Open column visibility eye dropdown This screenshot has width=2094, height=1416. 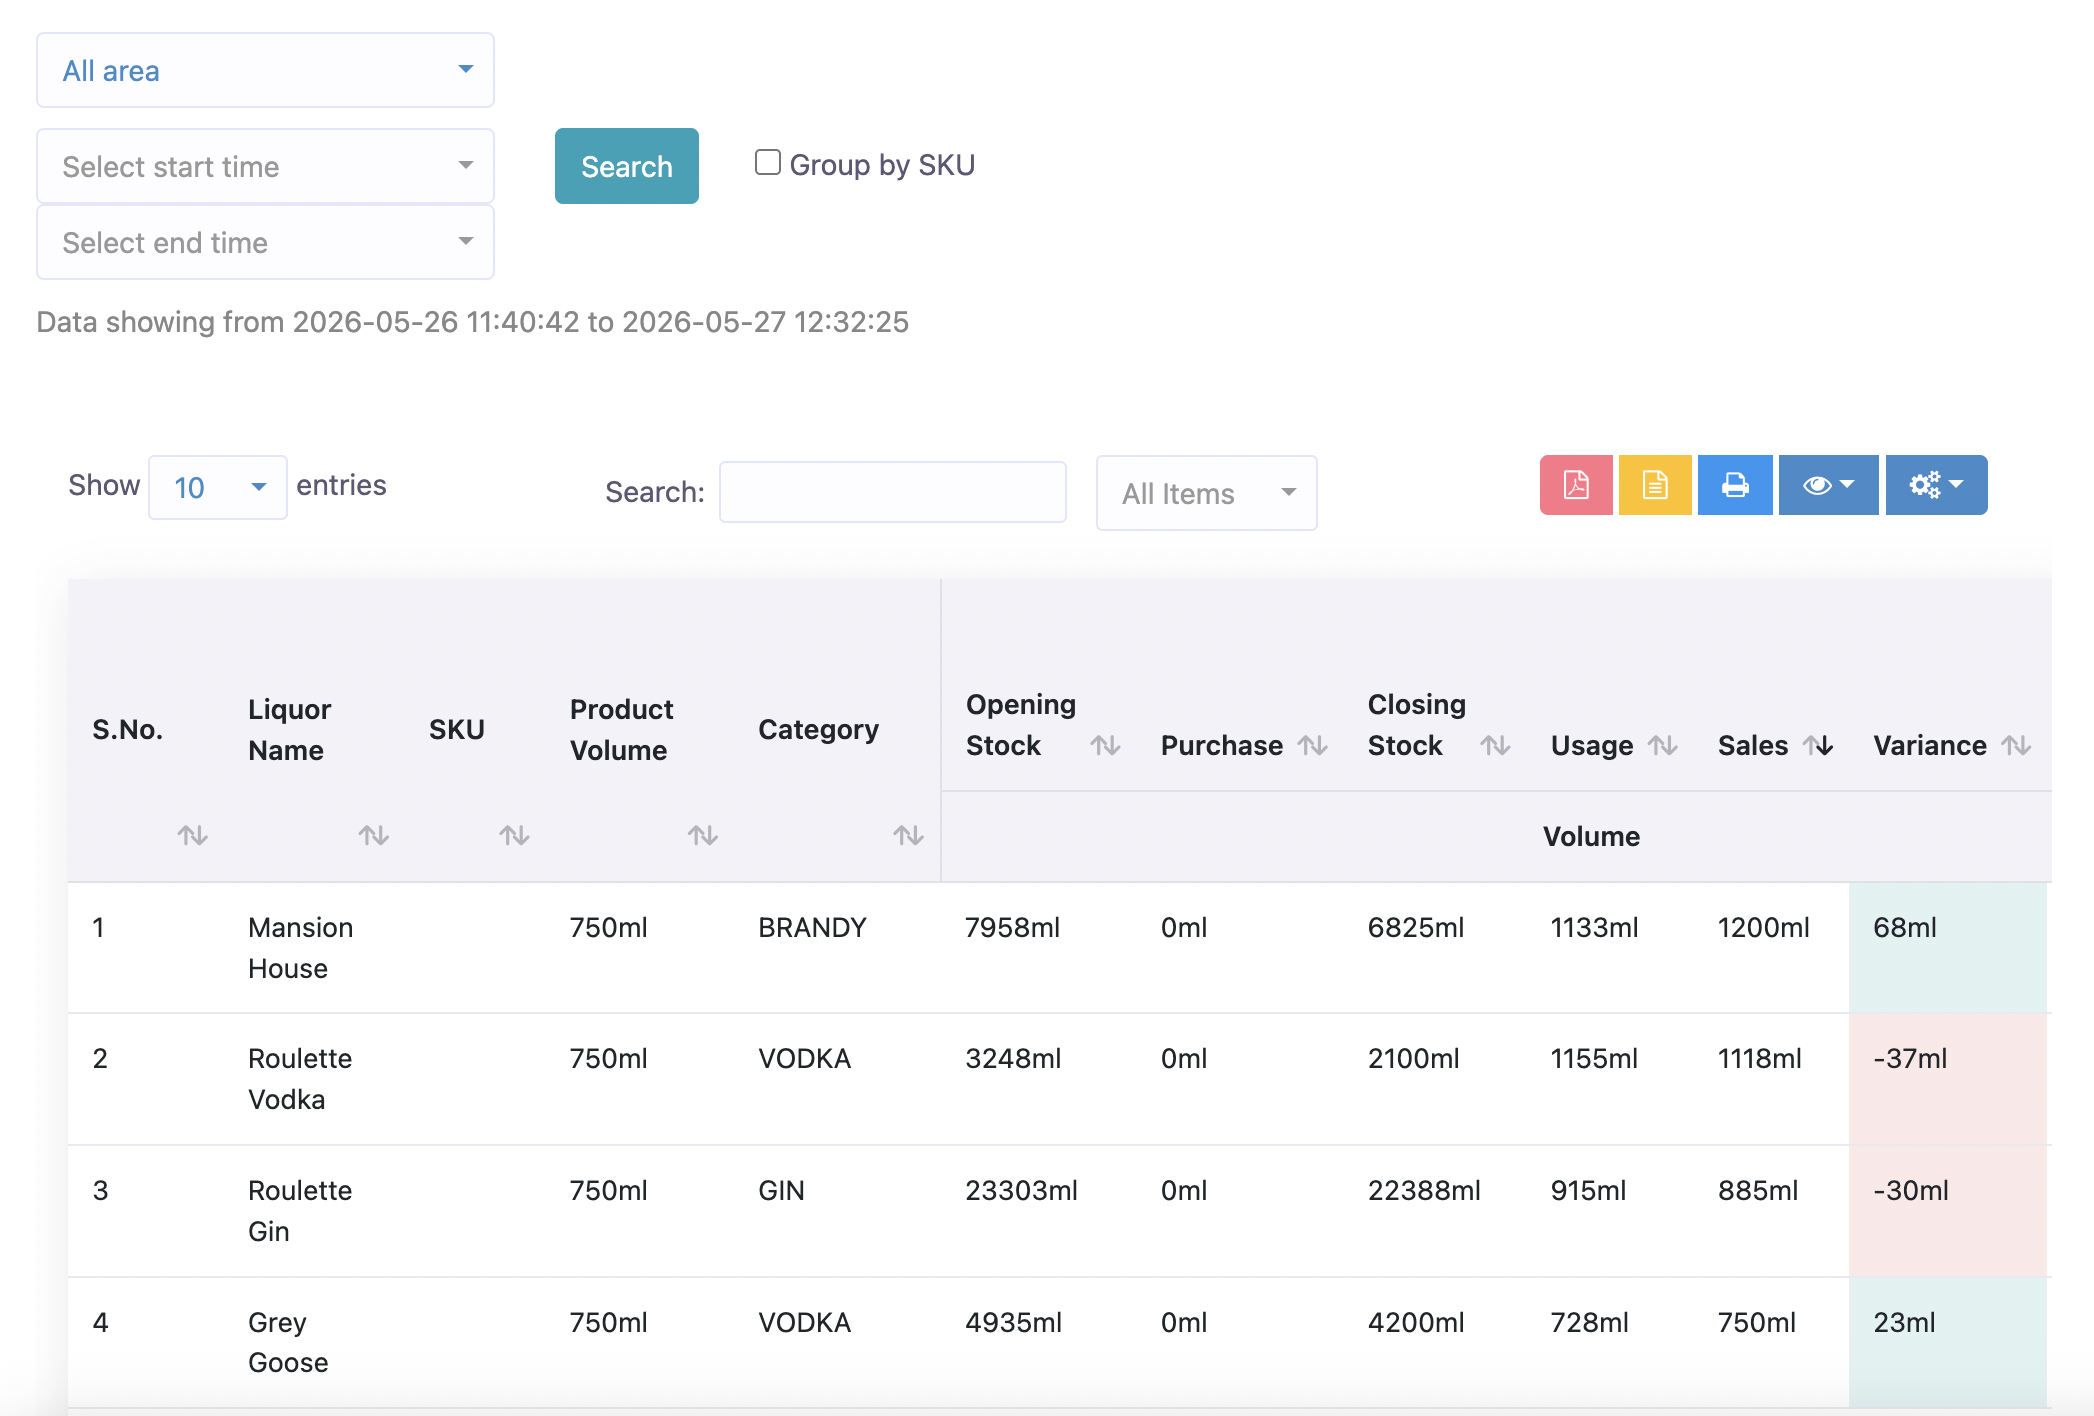coord(1828,485)
